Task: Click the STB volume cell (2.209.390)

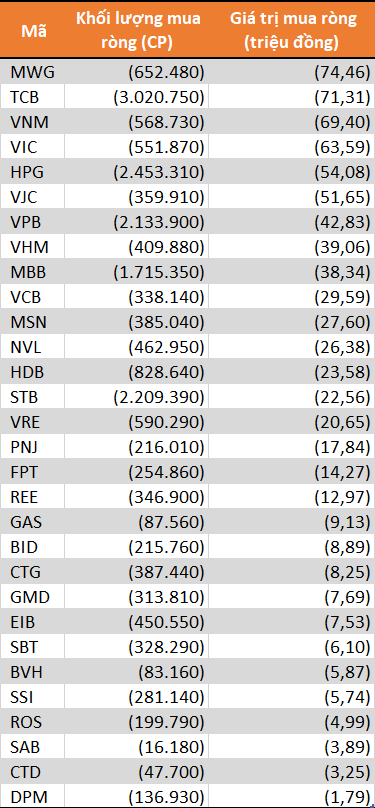Action: 137,397
